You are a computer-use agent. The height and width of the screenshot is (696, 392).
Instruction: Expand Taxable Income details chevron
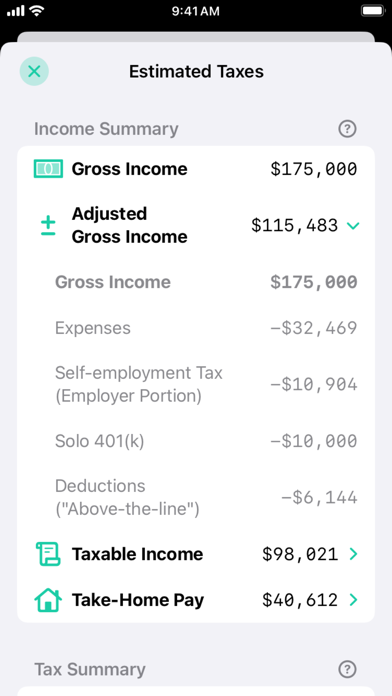353,554
